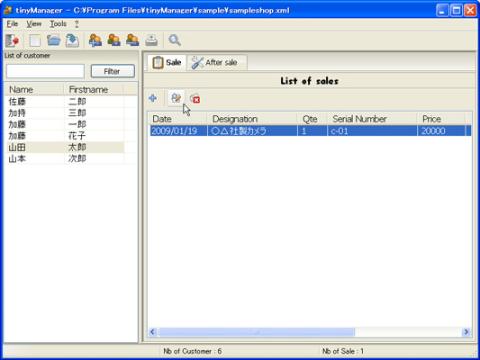
Task: Click firstname 二郎 in customer list
Action: (x=77, y=101)
